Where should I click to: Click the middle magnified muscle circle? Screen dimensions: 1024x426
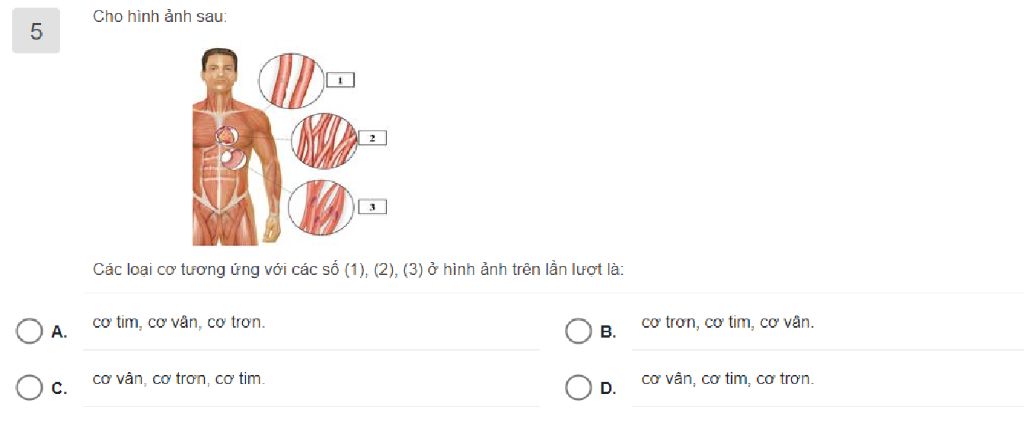tap(323, 138)
